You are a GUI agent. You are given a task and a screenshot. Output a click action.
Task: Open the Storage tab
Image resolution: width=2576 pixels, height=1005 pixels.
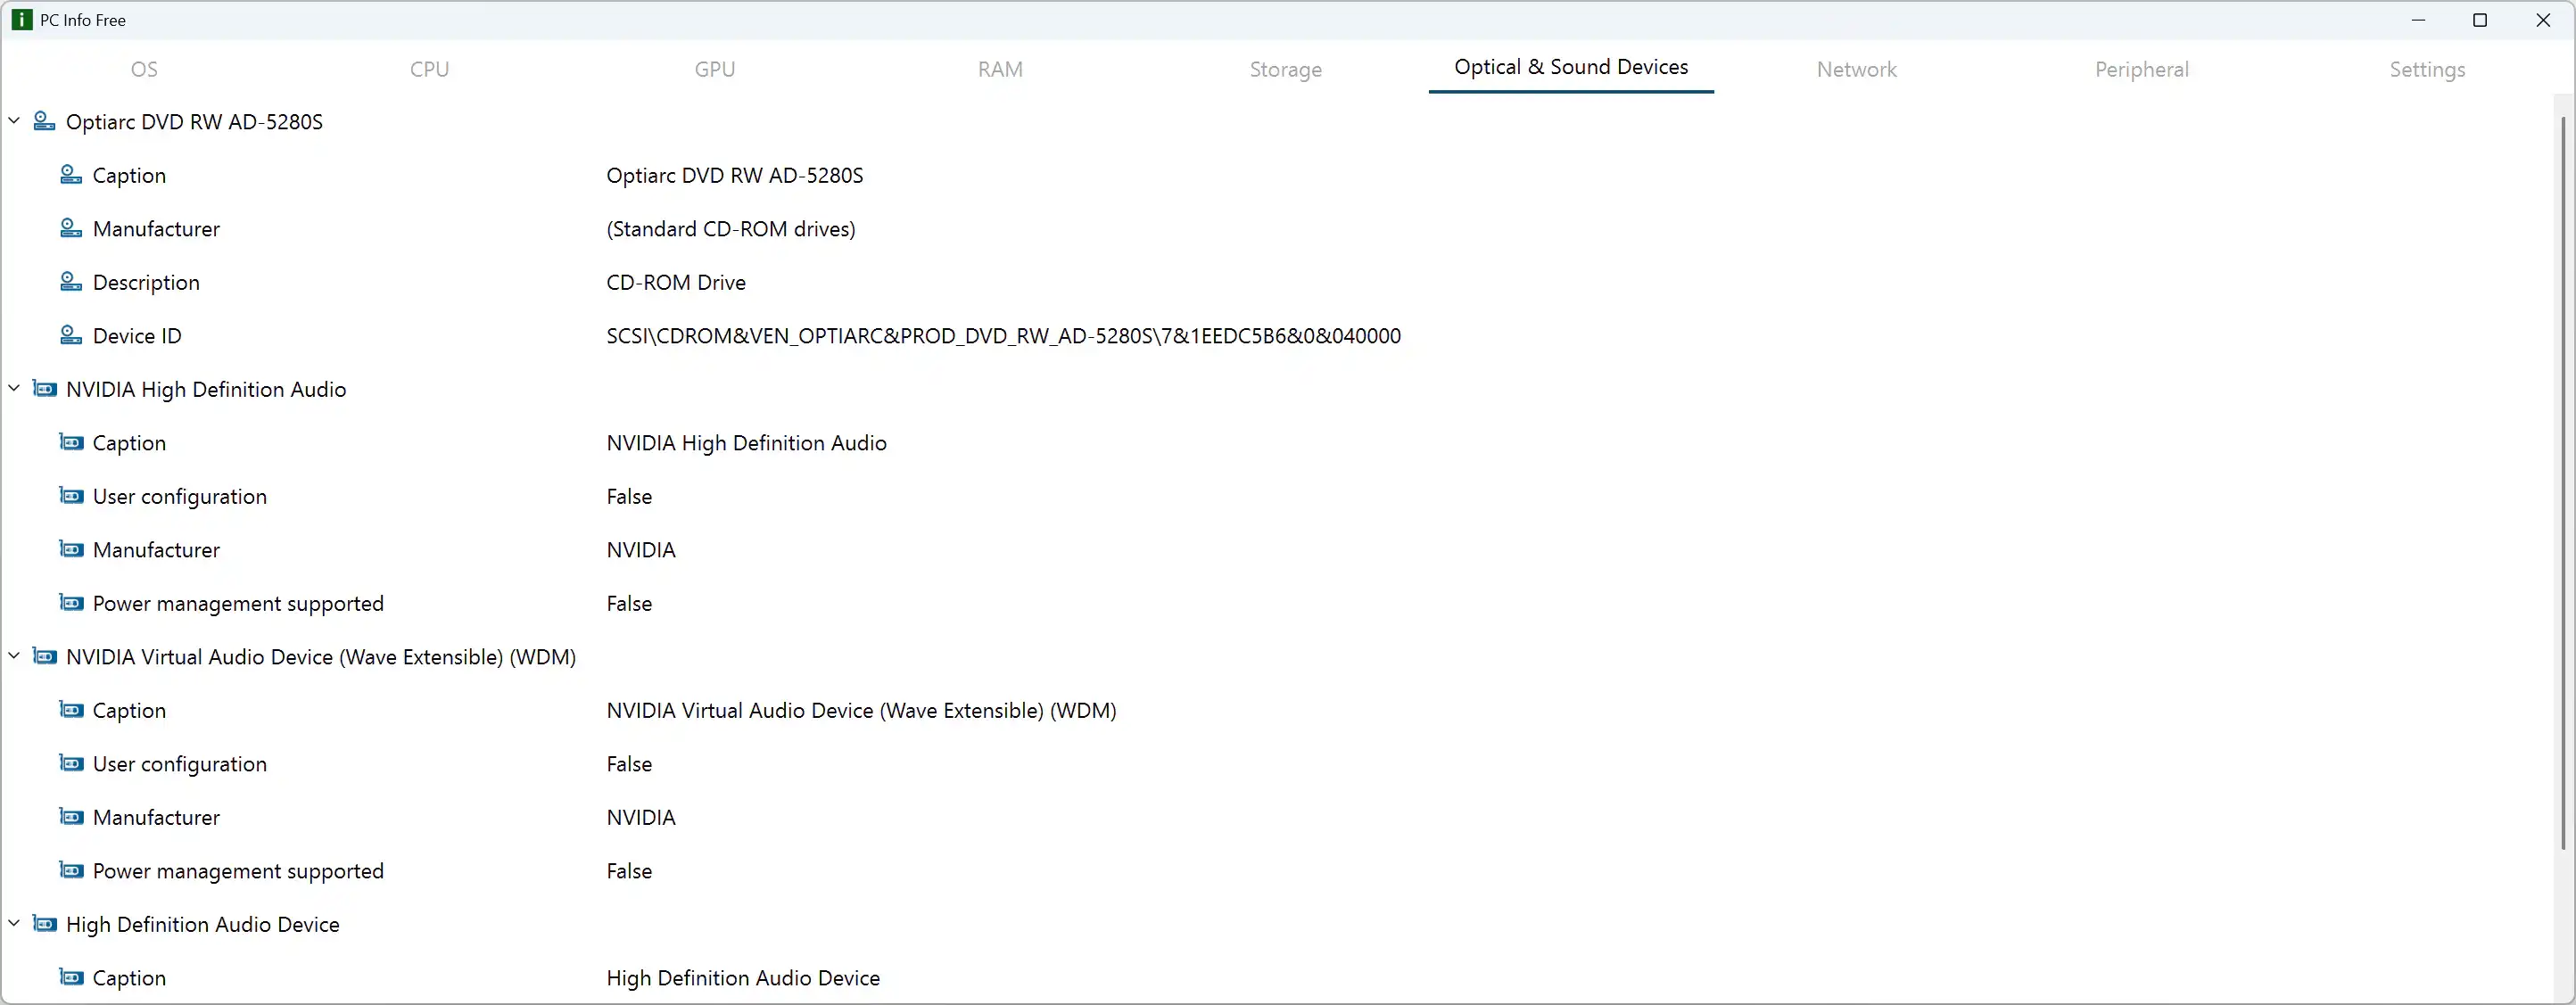1285,70
